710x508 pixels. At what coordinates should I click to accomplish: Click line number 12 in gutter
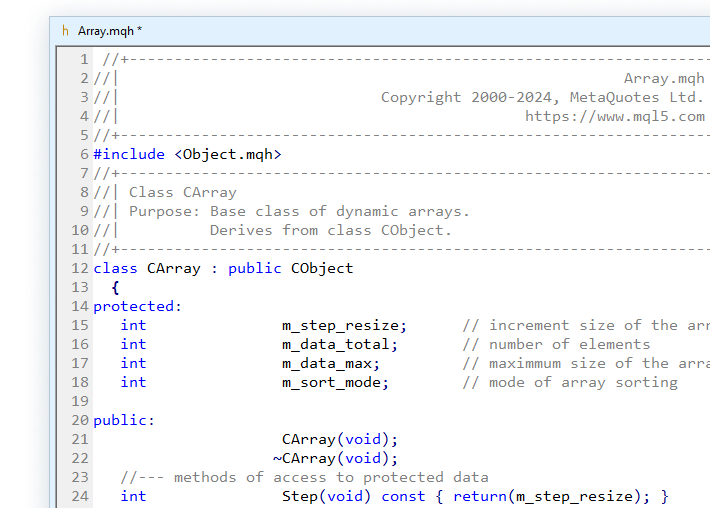80,268
